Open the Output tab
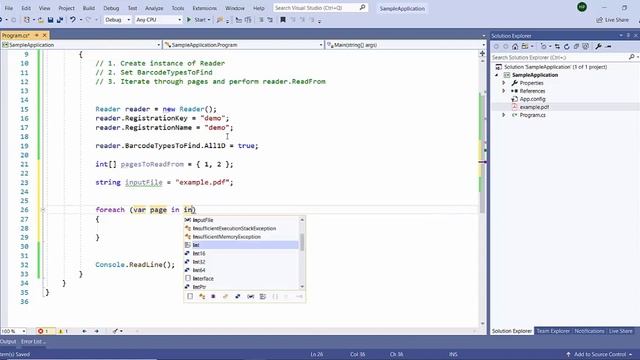 (8, 341)
